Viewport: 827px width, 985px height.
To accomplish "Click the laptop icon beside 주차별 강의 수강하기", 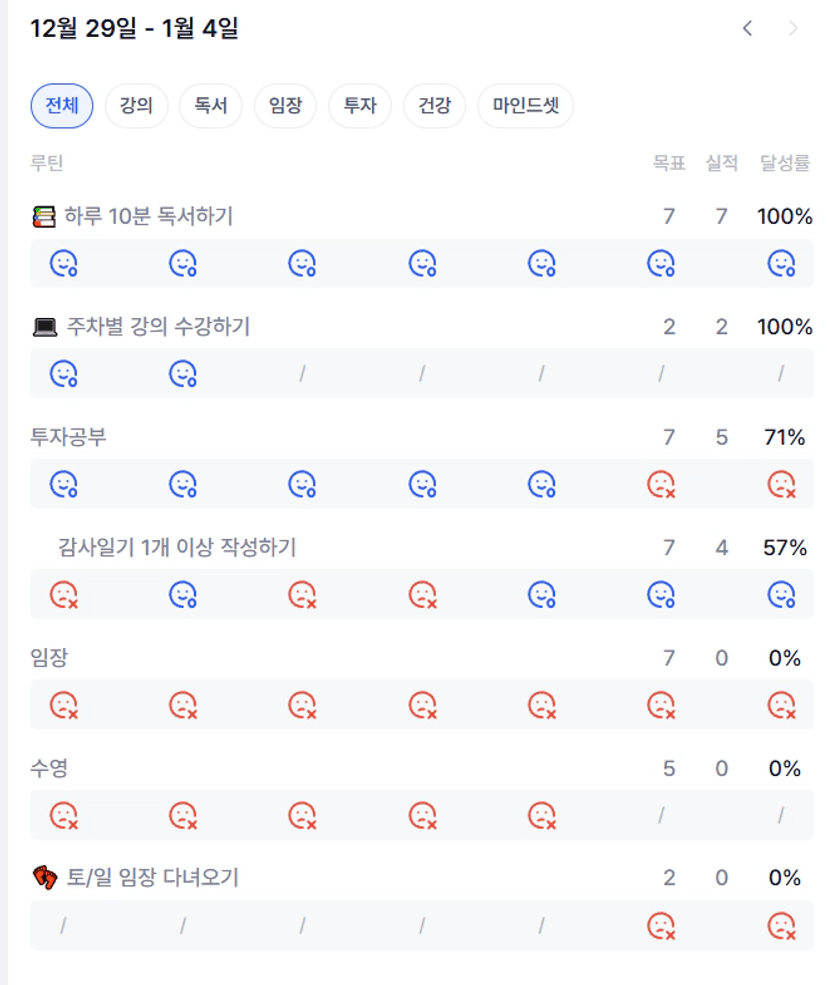I will (x=44, y=327).
